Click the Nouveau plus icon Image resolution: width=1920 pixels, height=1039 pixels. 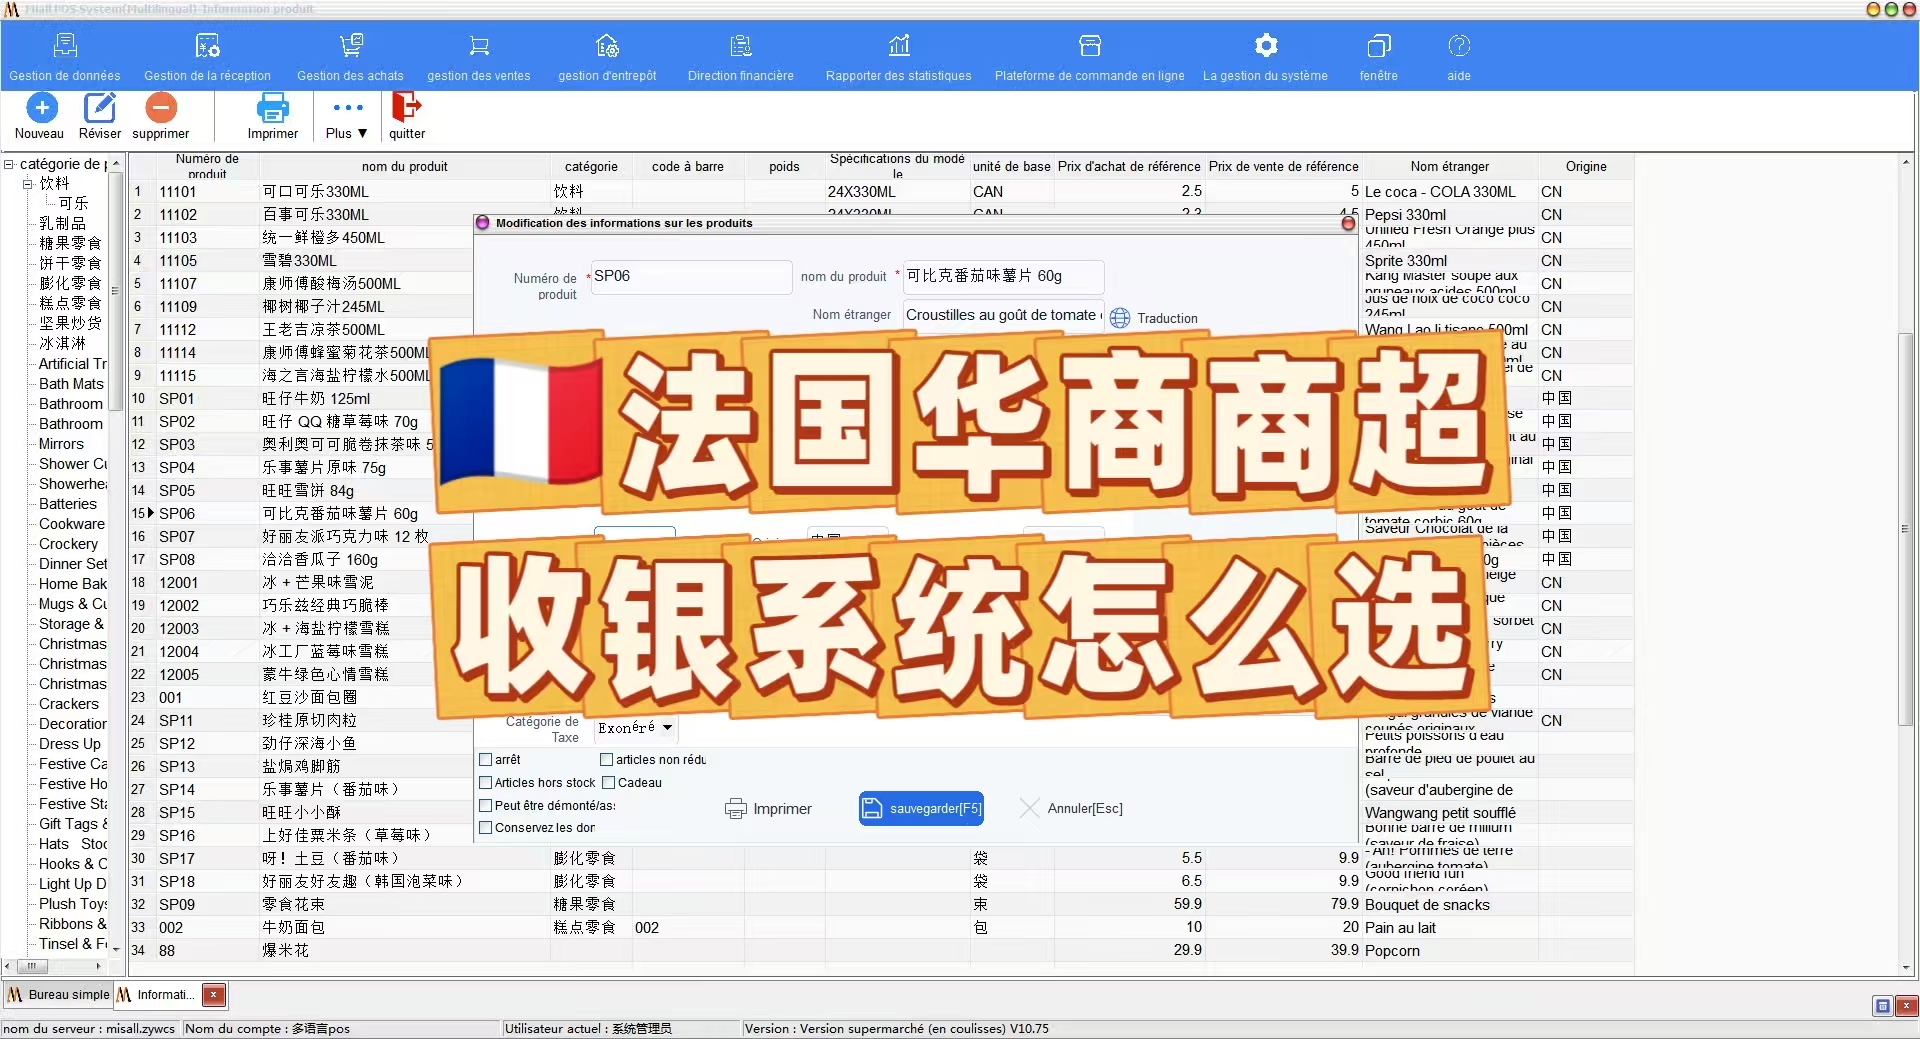point(41,107)
